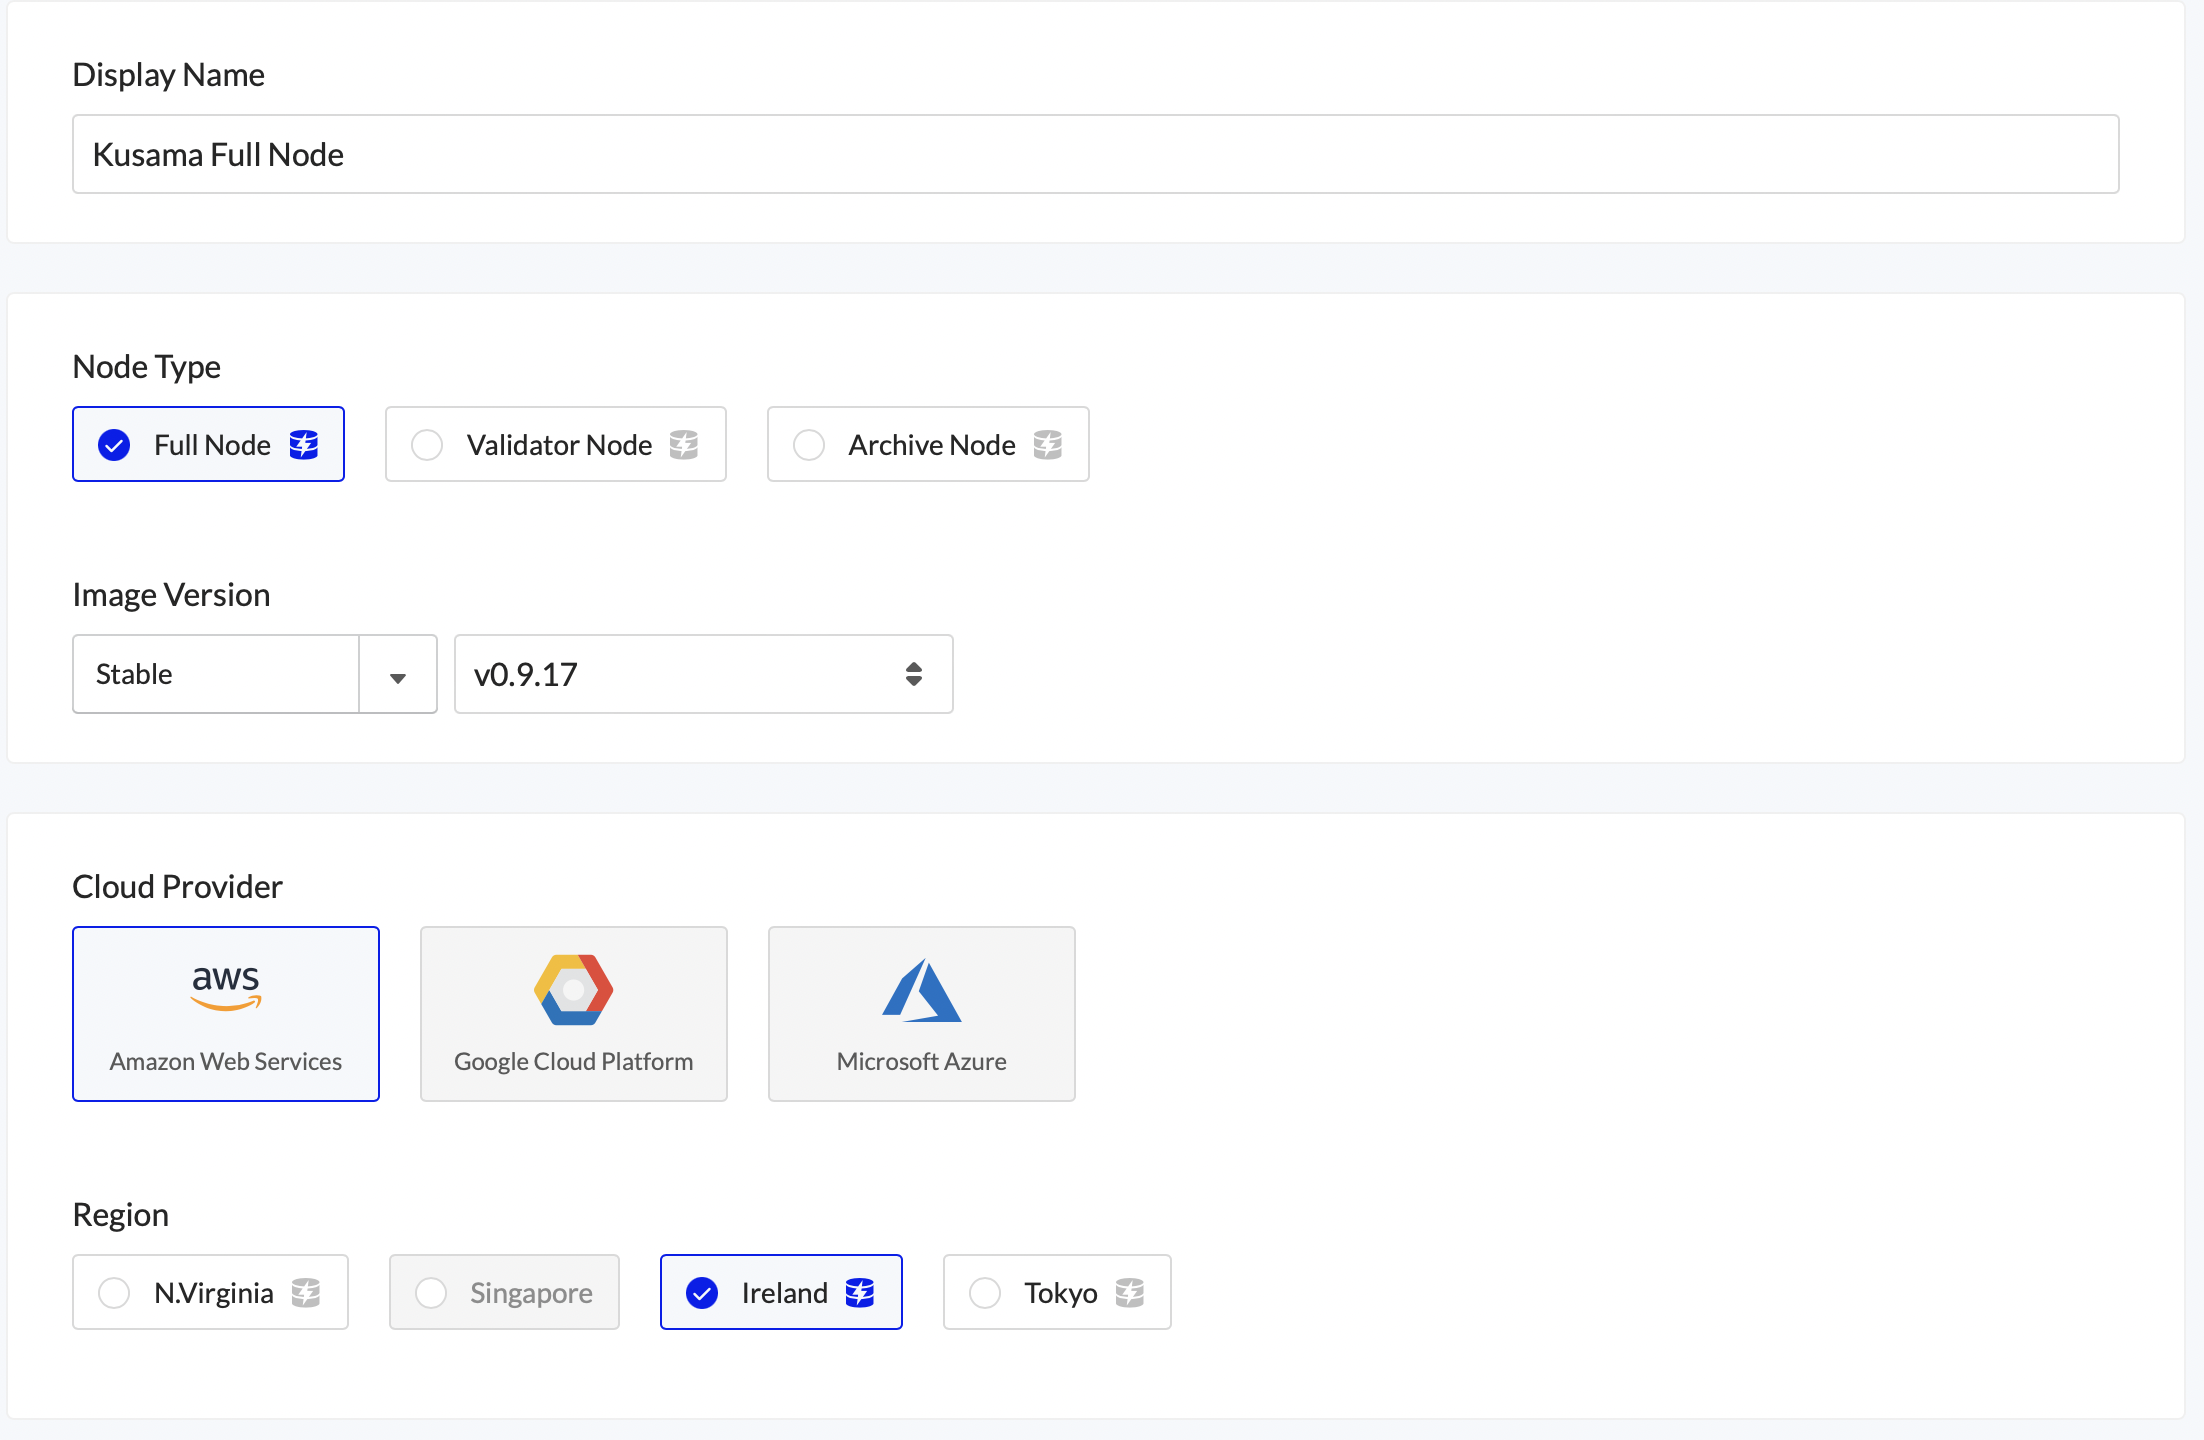Choose the Tokyo region radio button
2204x1440 pixels.
[985, 1293]
